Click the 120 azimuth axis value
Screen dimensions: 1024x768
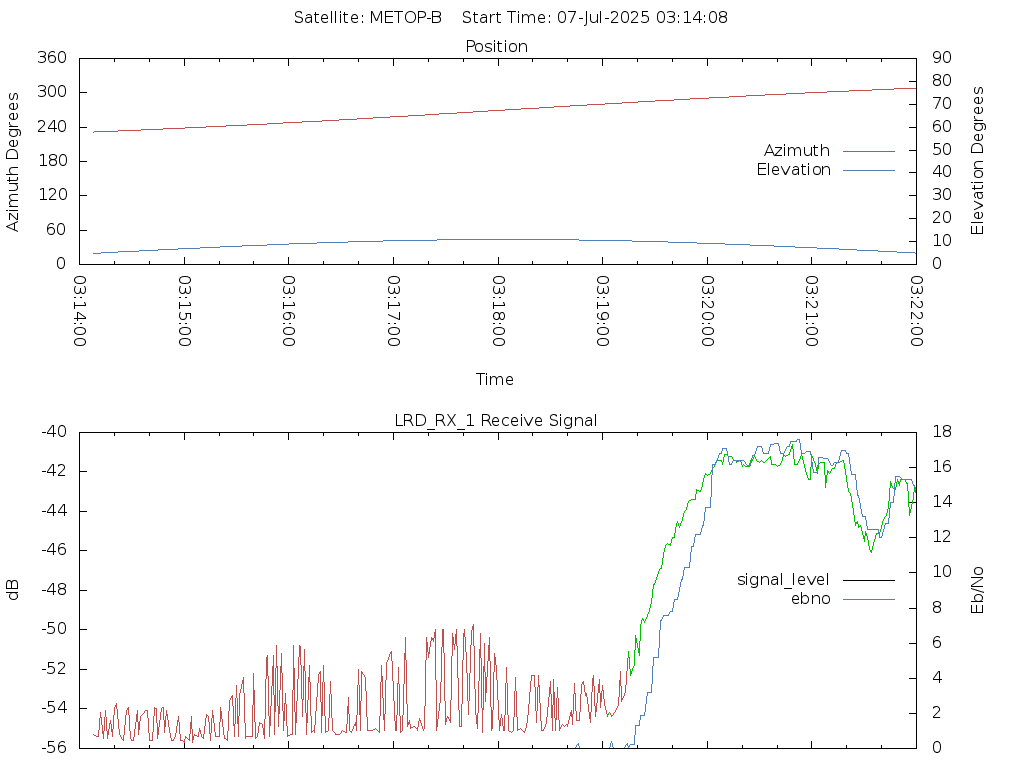point(52,195)
